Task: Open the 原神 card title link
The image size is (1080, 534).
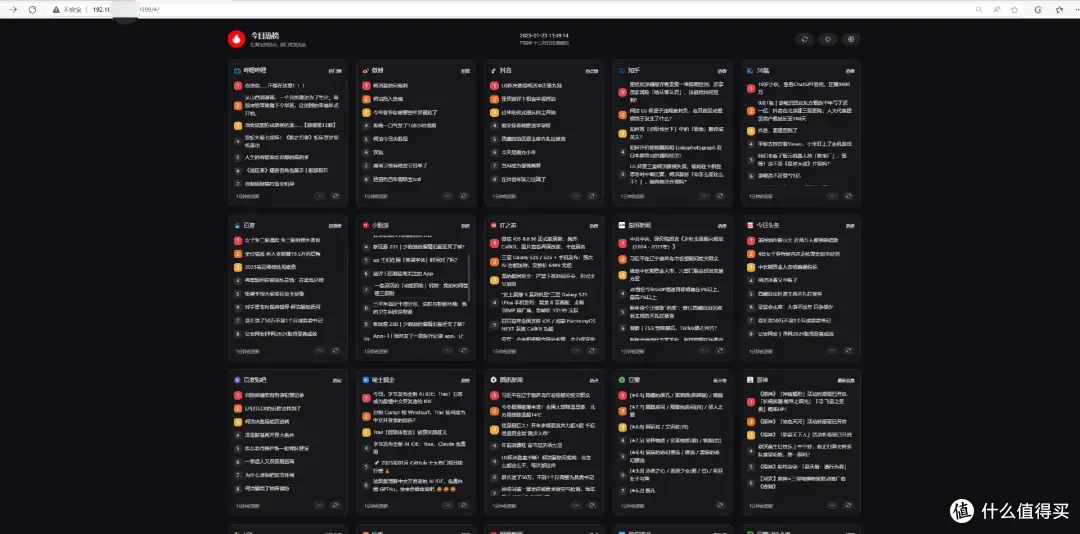Action: pos(762,380)
